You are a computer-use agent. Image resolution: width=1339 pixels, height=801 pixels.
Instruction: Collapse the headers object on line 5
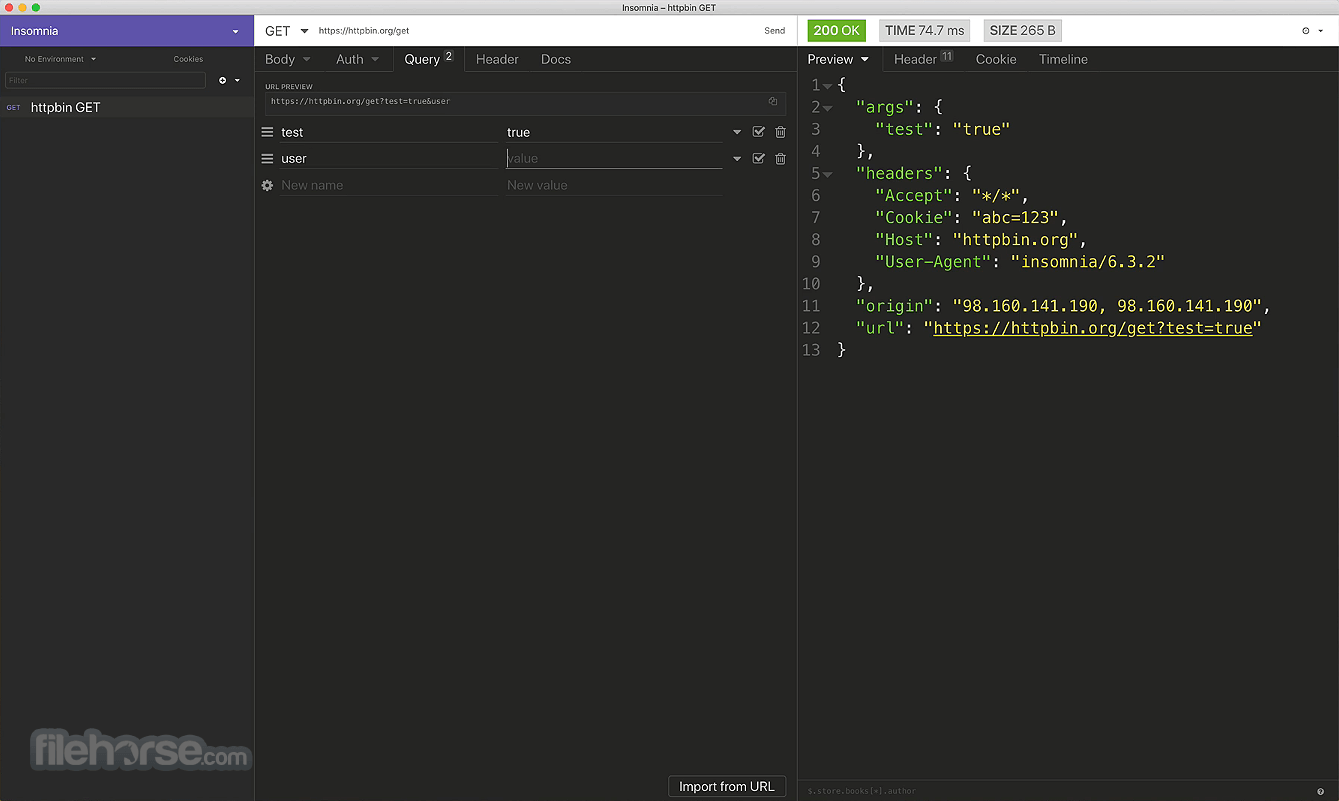tap(828, 174)
